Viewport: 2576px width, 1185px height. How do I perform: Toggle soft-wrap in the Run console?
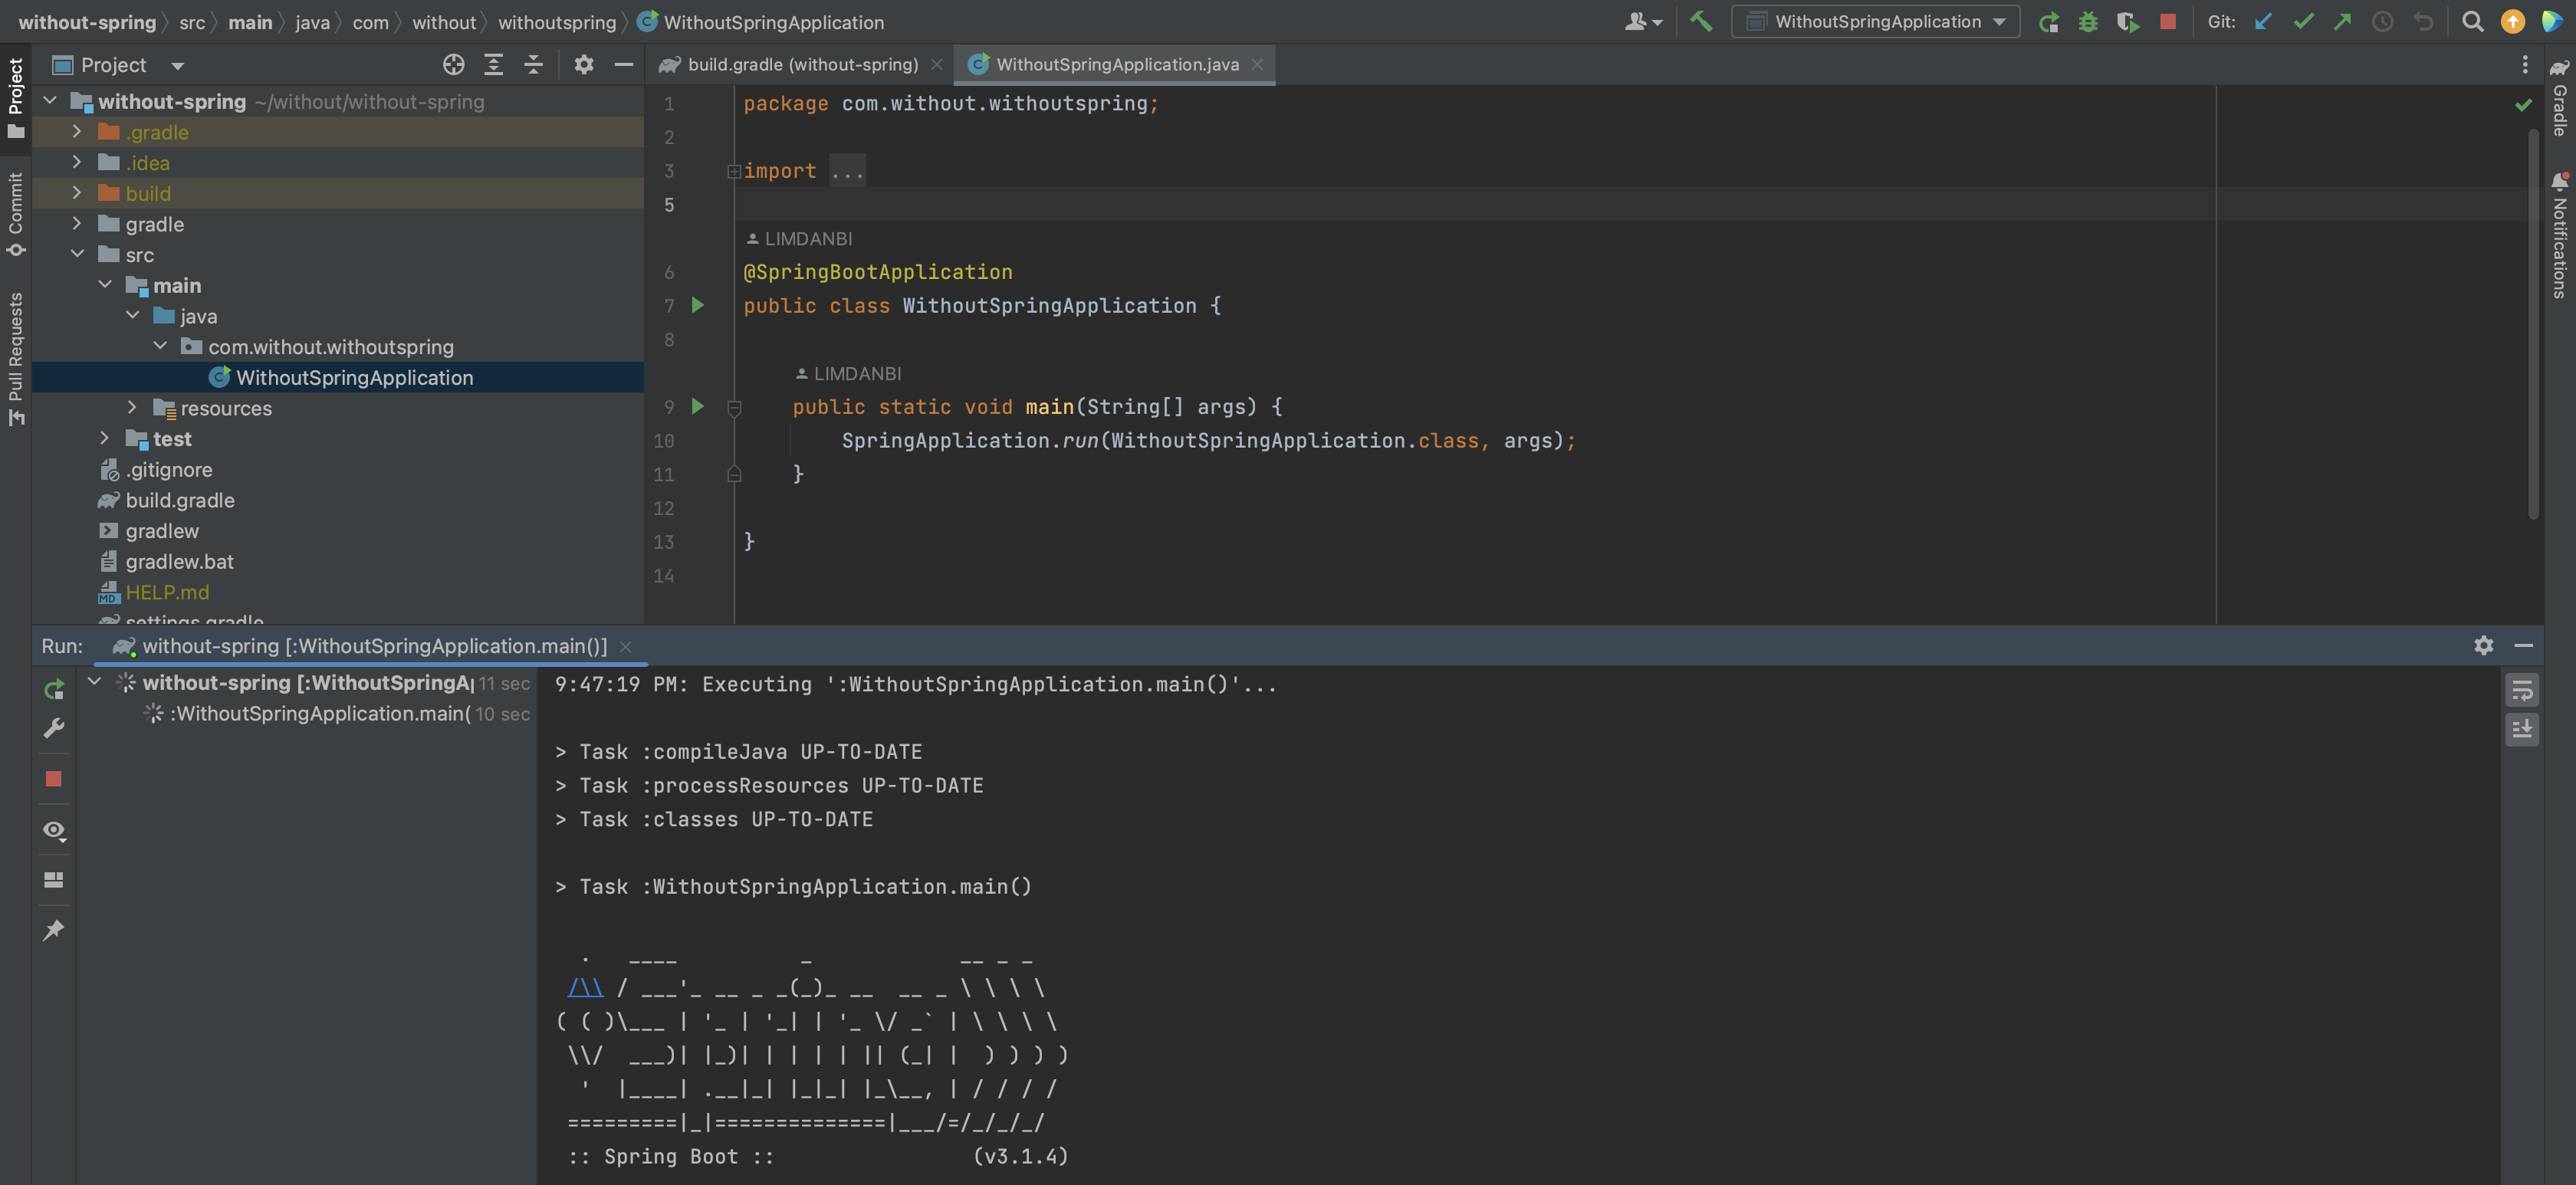tap(2522, 690)
